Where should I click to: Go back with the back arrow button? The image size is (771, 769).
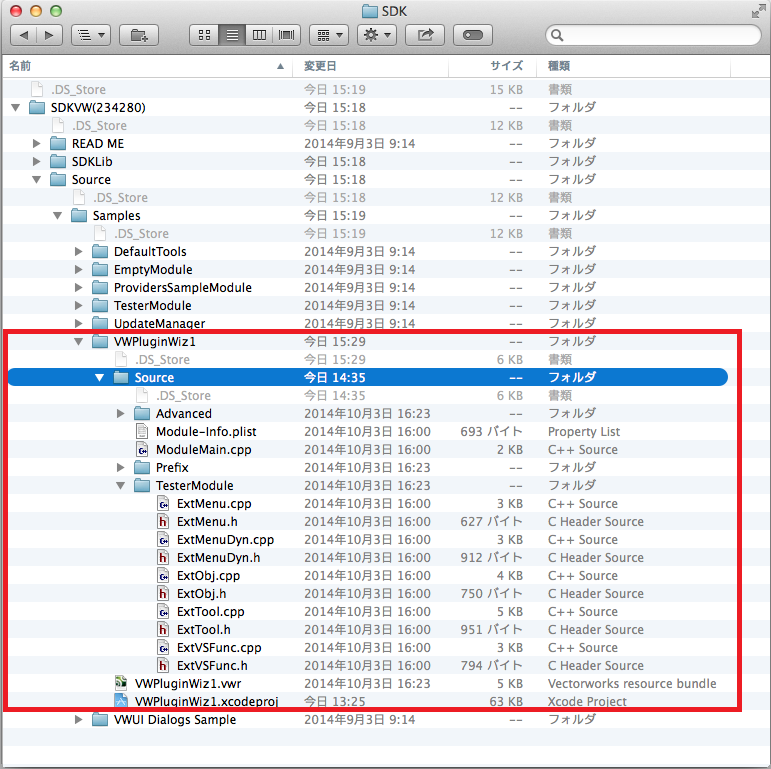[24, 35]
